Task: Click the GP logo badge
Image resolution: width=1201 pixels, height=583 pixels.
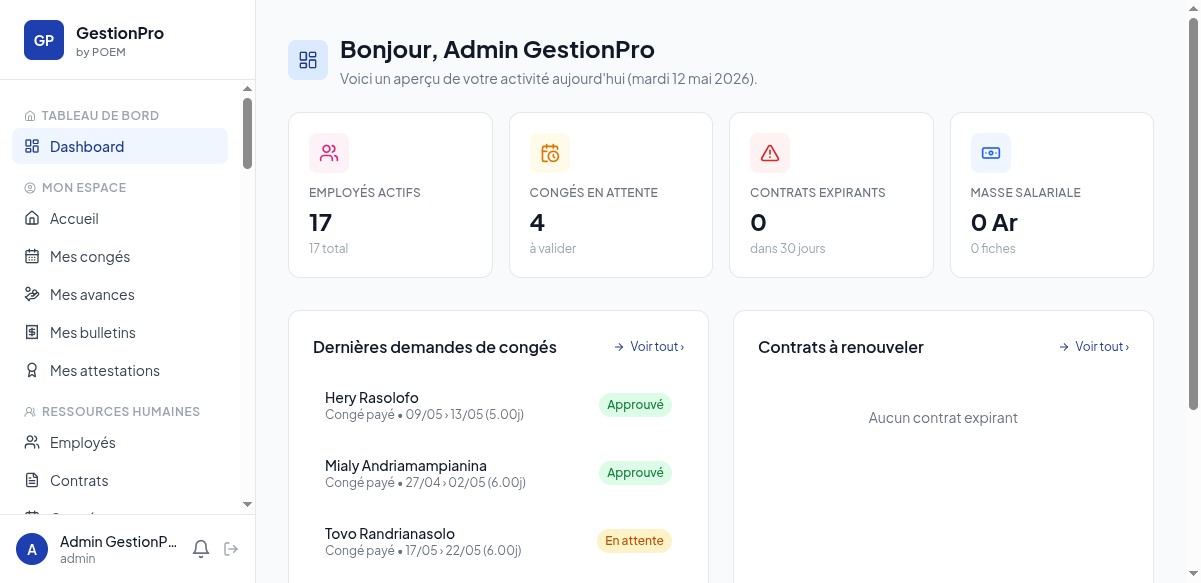Action: (x=44, y=40)
